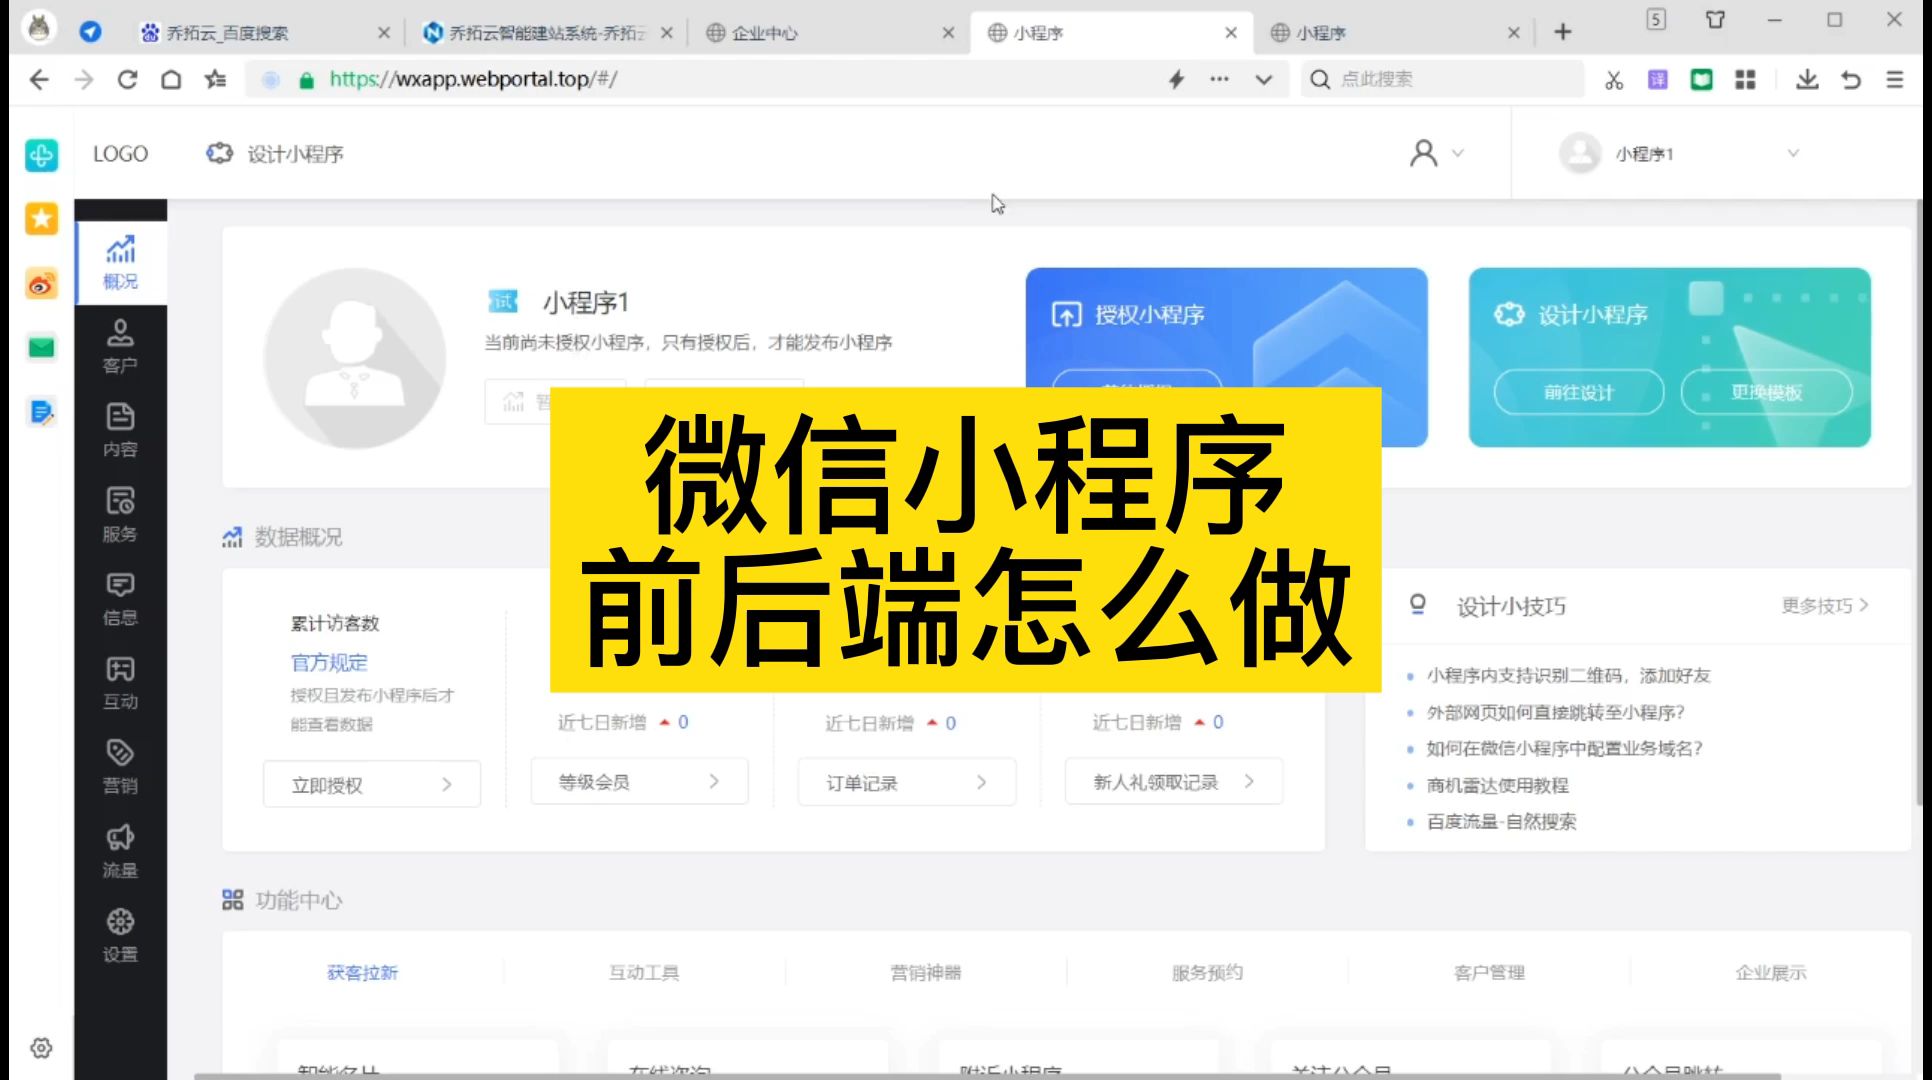Open the four-squares apps grid icon

(1745, 80)
